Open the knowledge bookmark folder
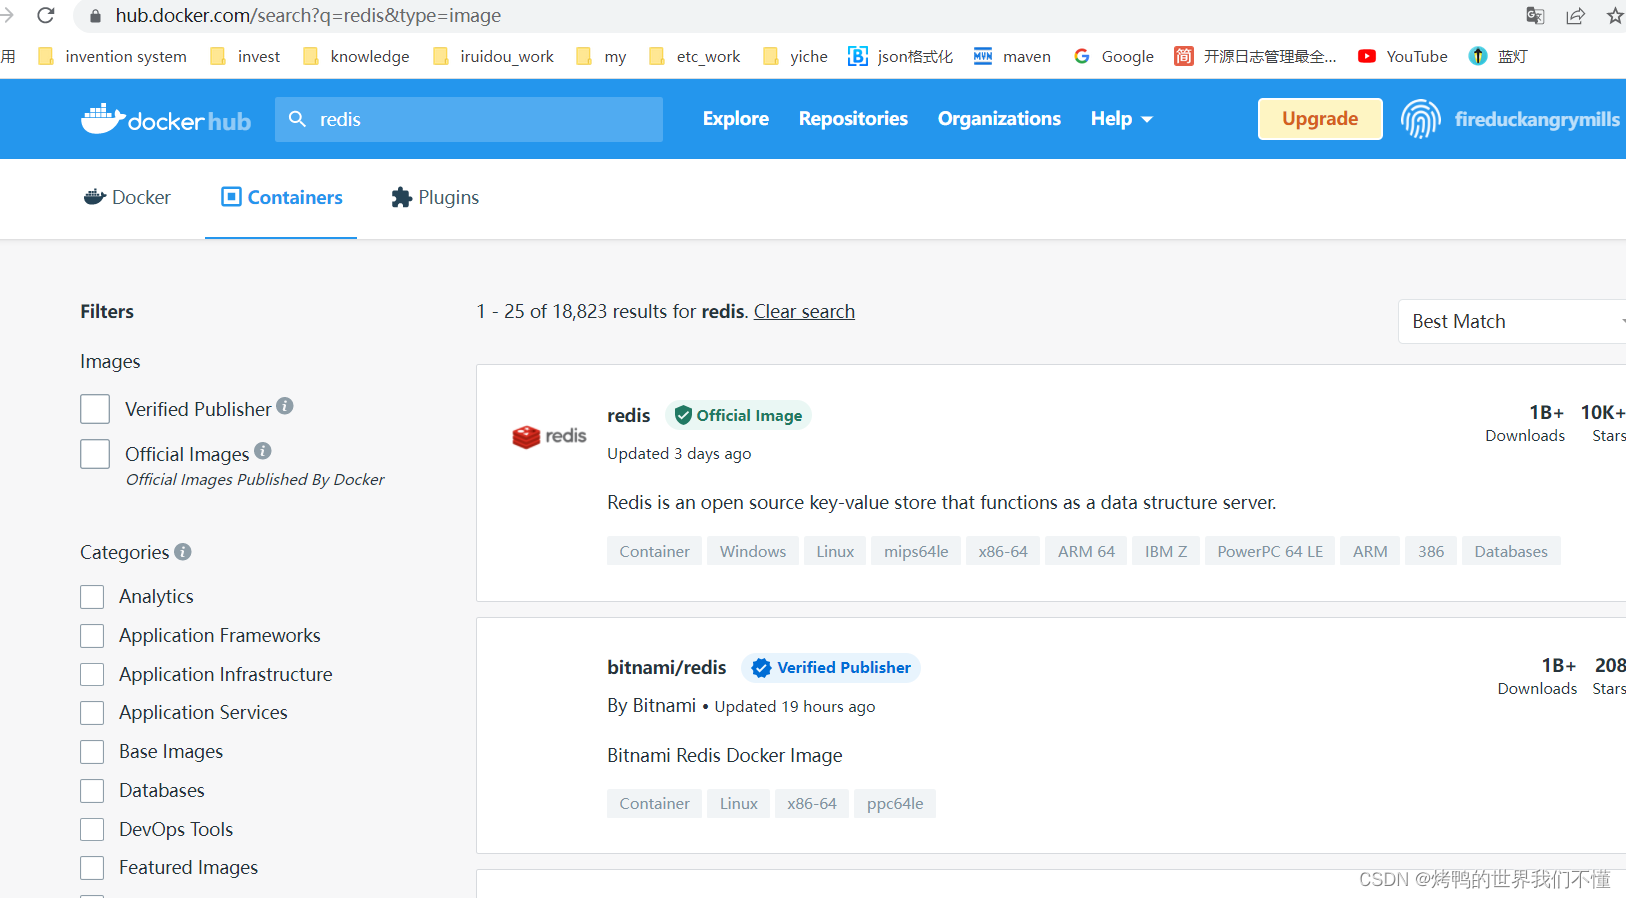 (356, 56)
